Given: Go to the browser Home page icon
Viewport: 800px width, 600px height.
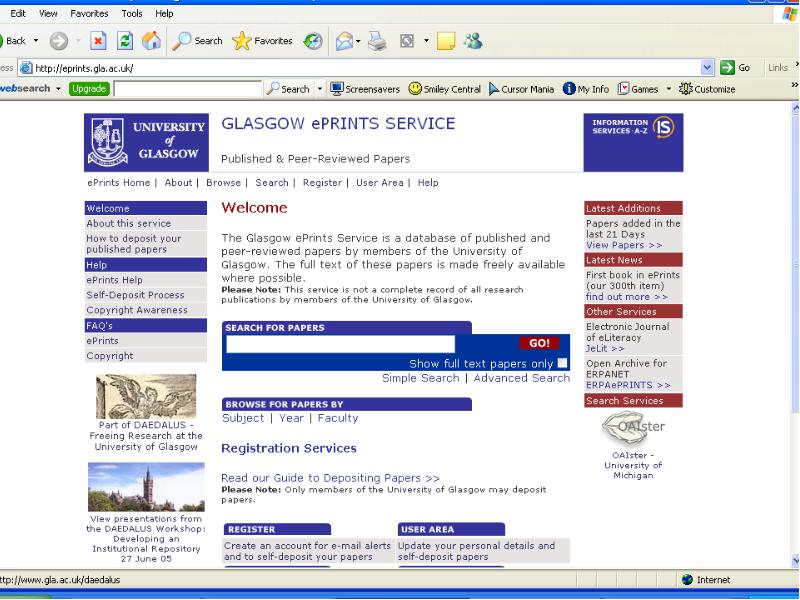Looking at the screenshot, I should [x=152, y=41].
